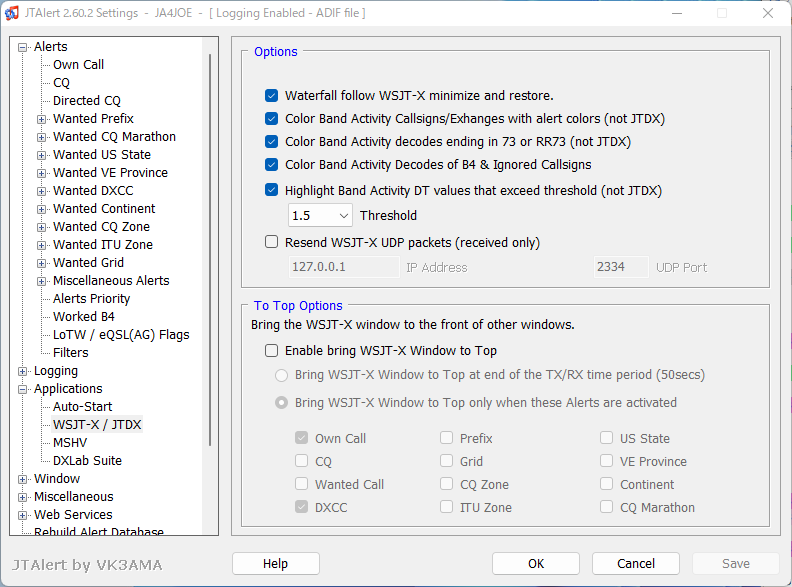This screenshot has height=587, width=792.
Task: Select Own Call in the settings tree
Action: pyautogui.click(x=78, y=65)
